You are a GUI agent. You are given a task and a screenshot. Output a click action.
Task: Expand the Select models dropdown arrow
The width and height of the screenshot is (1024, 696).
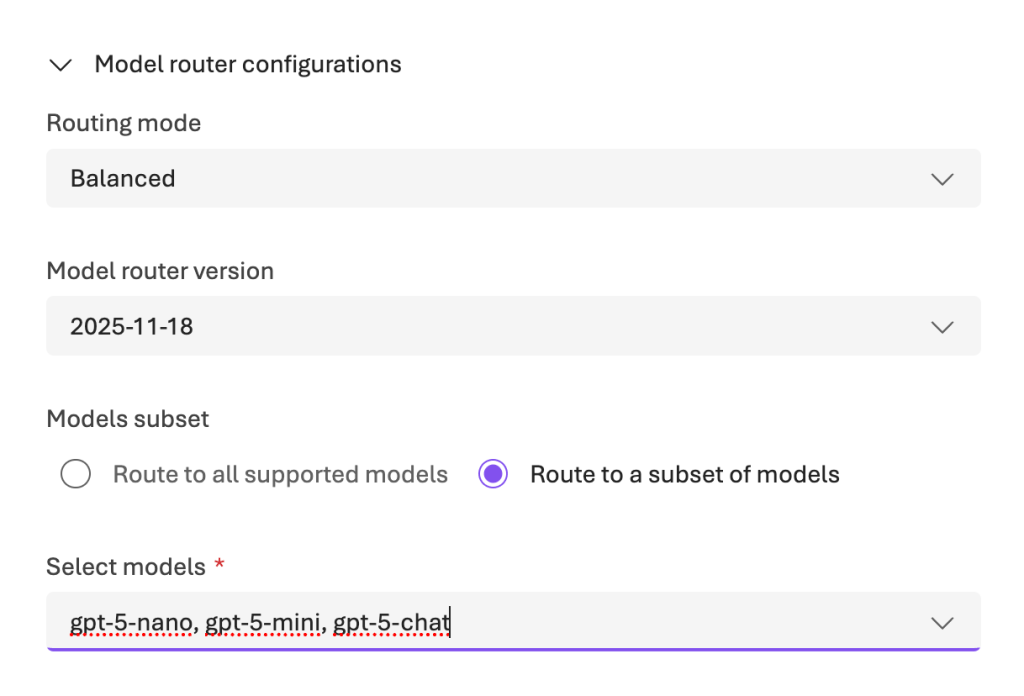941,623
